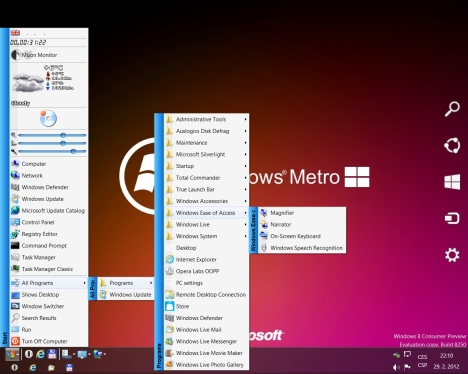This screenshot has width=468, height=374.
Task: Expand the Administrative Tools folder
Action: pos(206,119)
